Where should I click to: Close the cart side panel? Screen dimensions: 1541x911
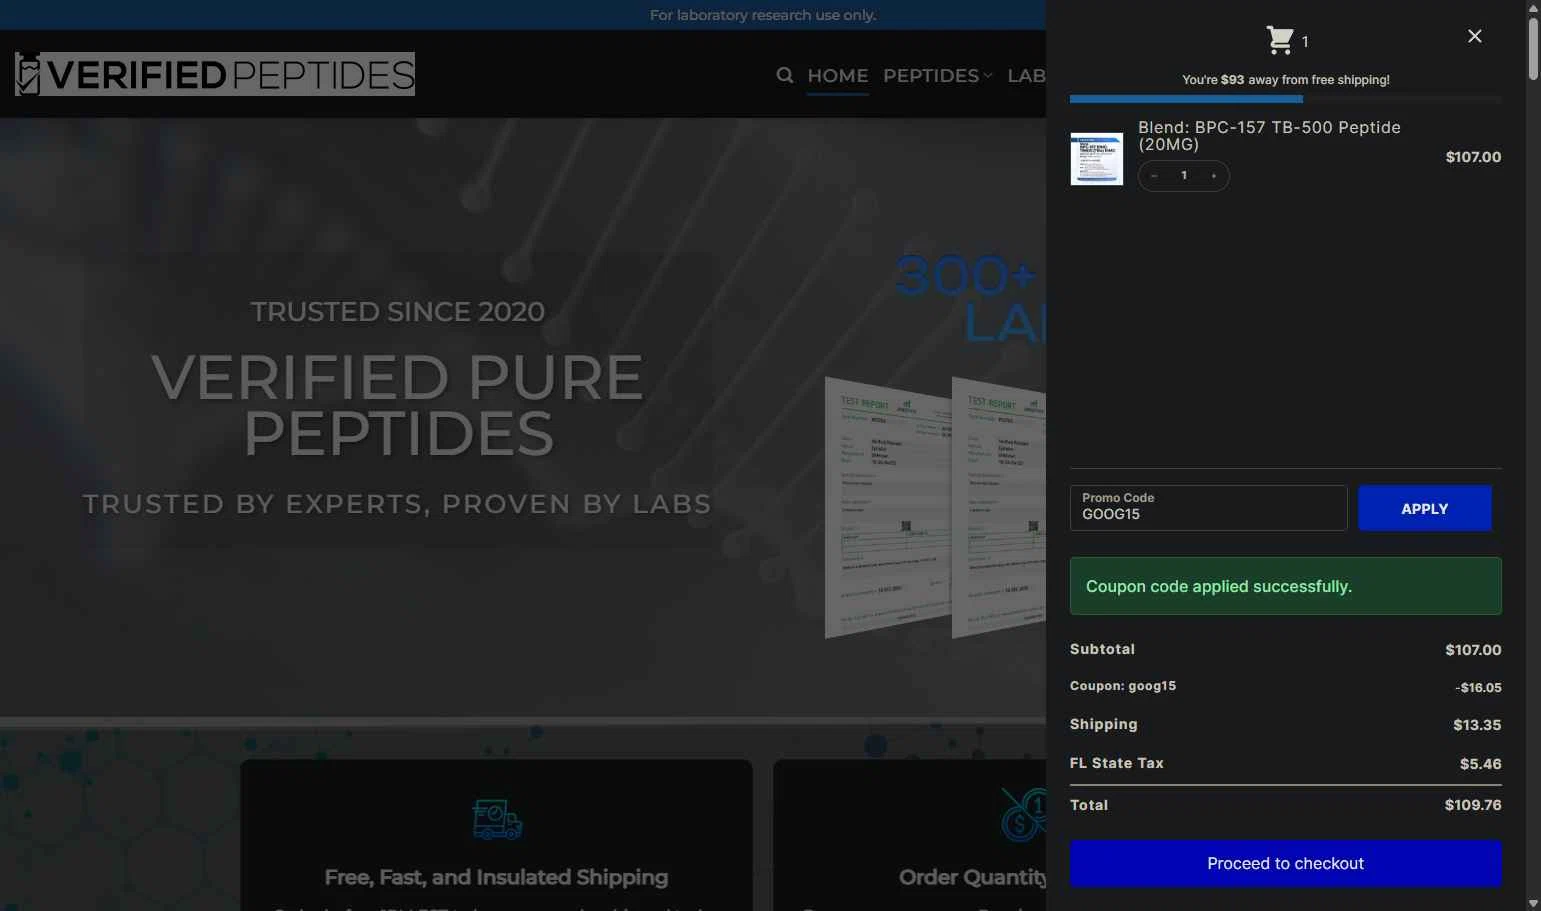[1475, 36]
